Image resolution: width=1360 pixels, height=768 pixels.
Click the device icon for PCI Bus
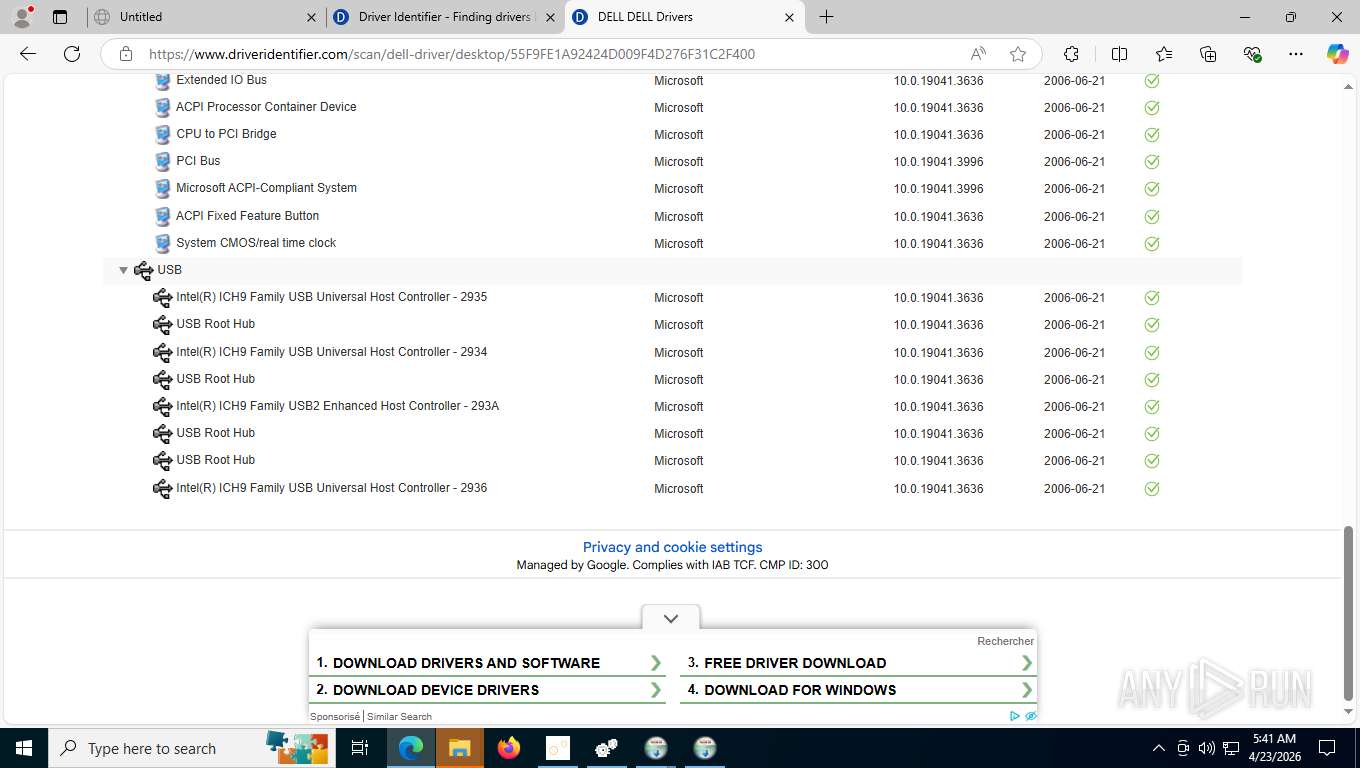click(162, 161)
